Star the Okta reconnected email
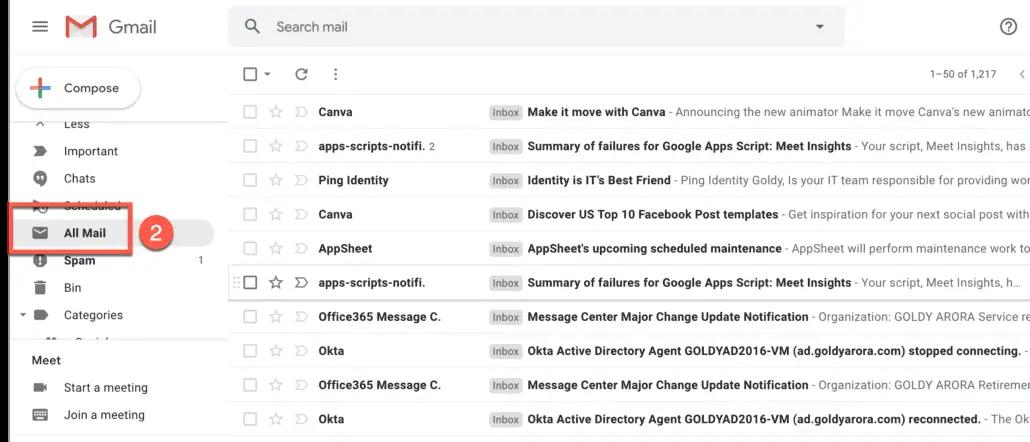 point(276,419)
